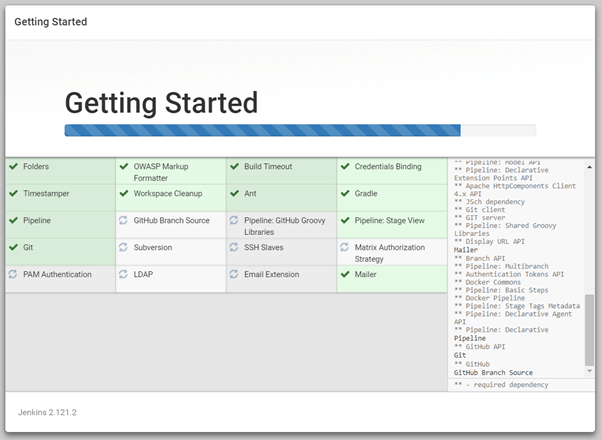The width and height of the screenshot is (602, 440).
Task: Click the installation progress bar
Action: pos(300,130)
